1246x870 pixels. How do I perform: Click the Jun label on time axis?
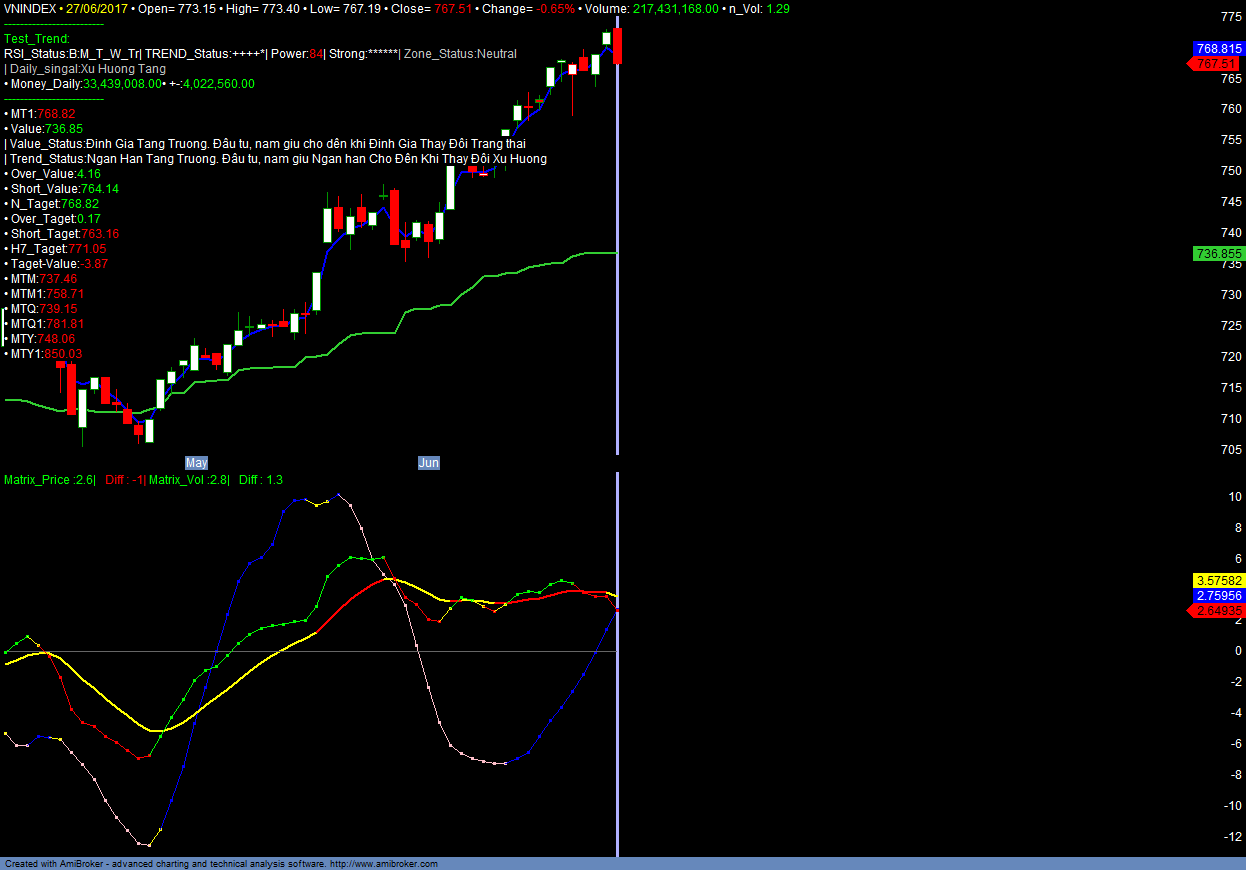428,463
